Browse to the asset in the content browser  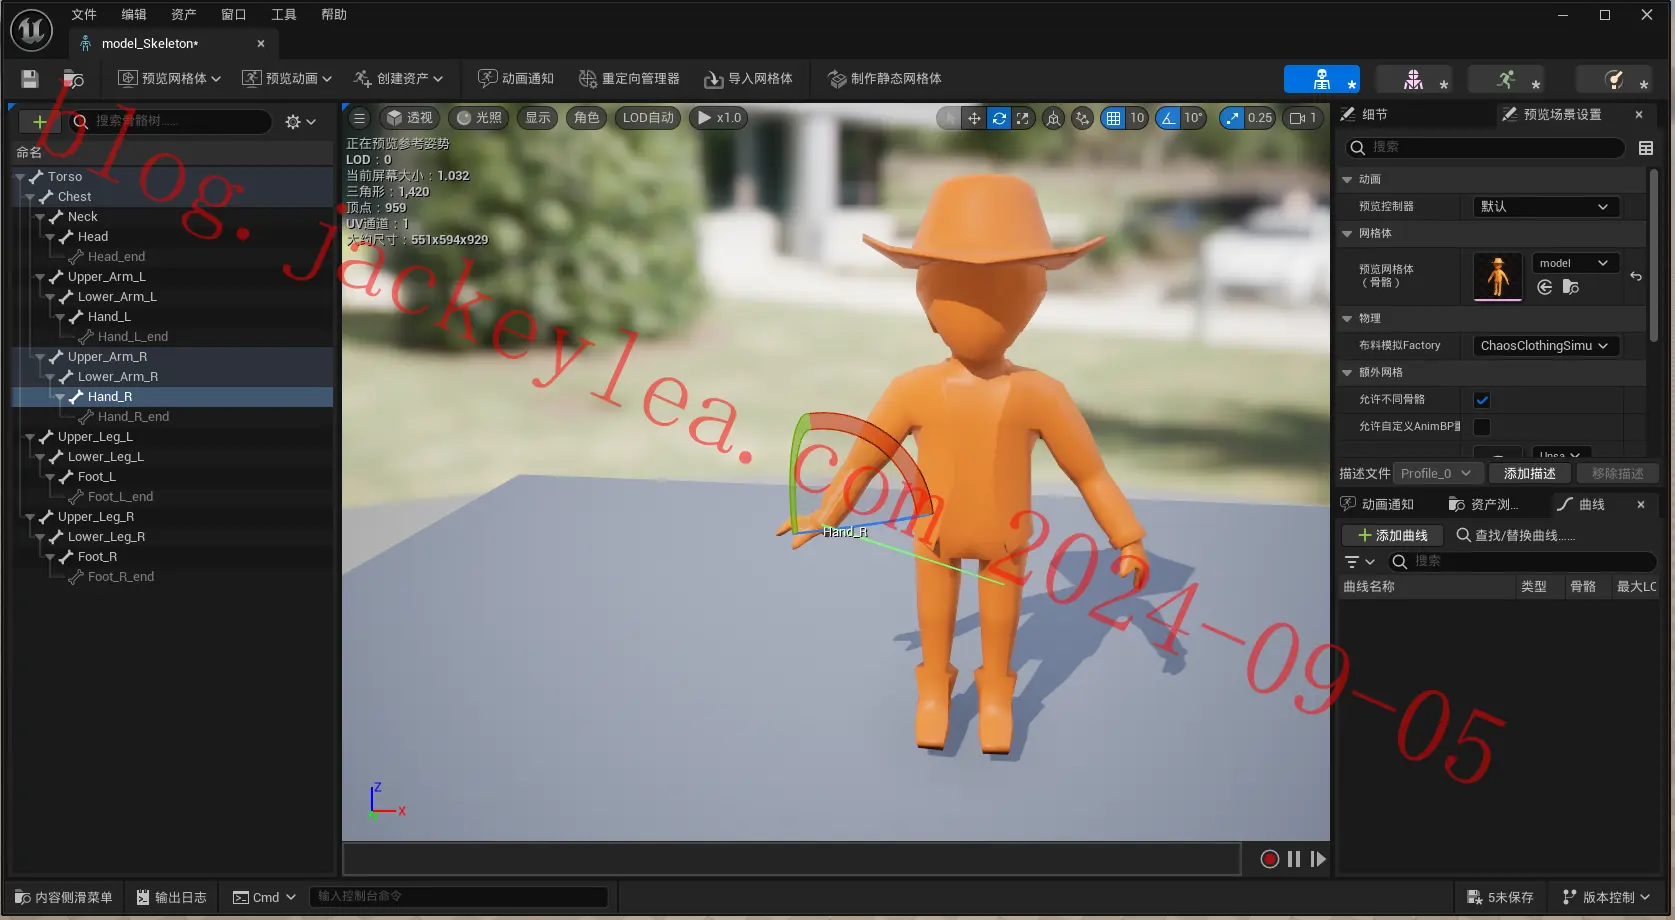pyautogui.click(x=73, y=79)
